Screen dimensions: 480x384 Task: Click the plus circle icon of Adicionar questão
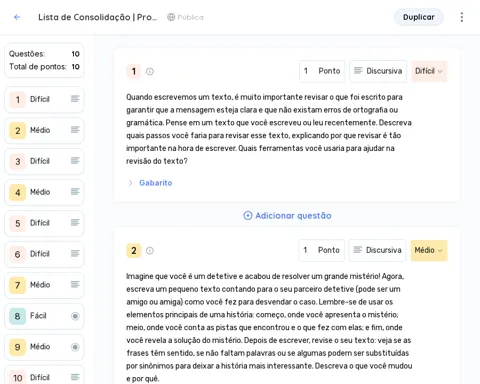(248, 216)
